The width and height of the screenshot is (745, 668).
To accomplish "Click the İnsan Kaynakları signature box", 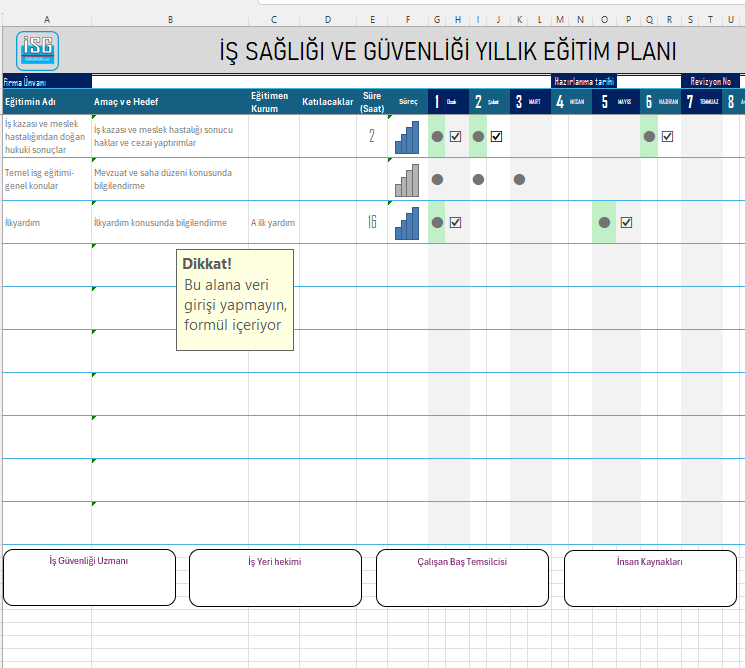I will (x=650, y=579).
